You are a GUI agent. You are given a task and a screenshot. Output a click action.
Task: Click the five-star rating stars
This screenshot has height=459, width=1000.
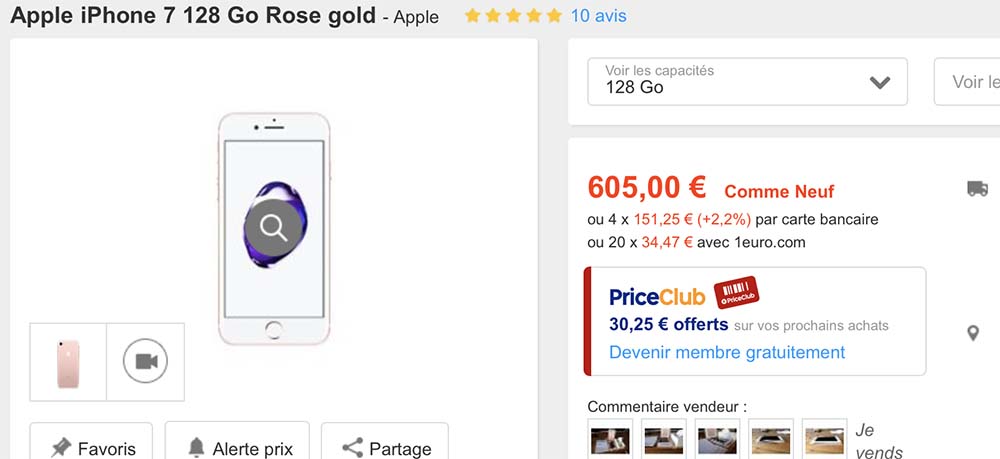click(x=513, y=16)
